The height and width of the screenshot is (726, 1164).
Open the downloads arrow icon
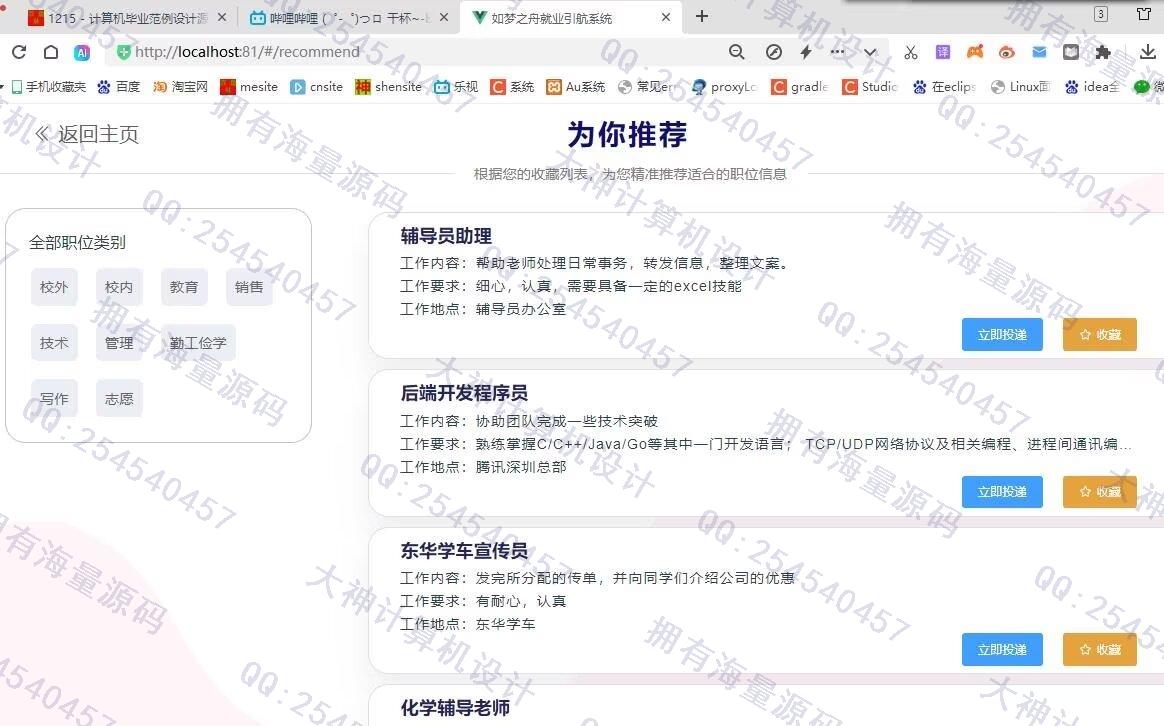[1148, 52]
